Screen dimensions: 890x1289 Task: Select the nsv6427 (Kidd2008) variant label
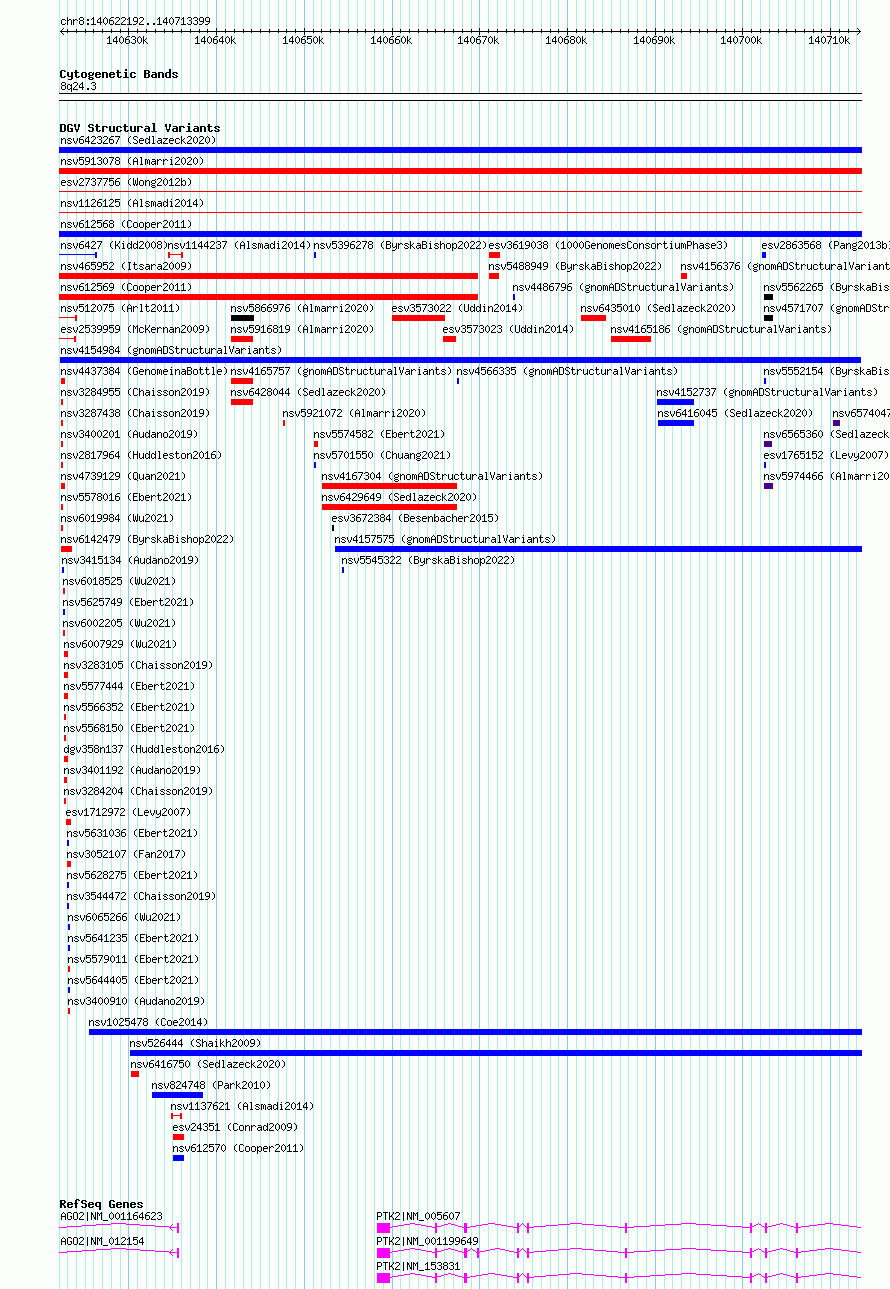click(x=112, y=245)
